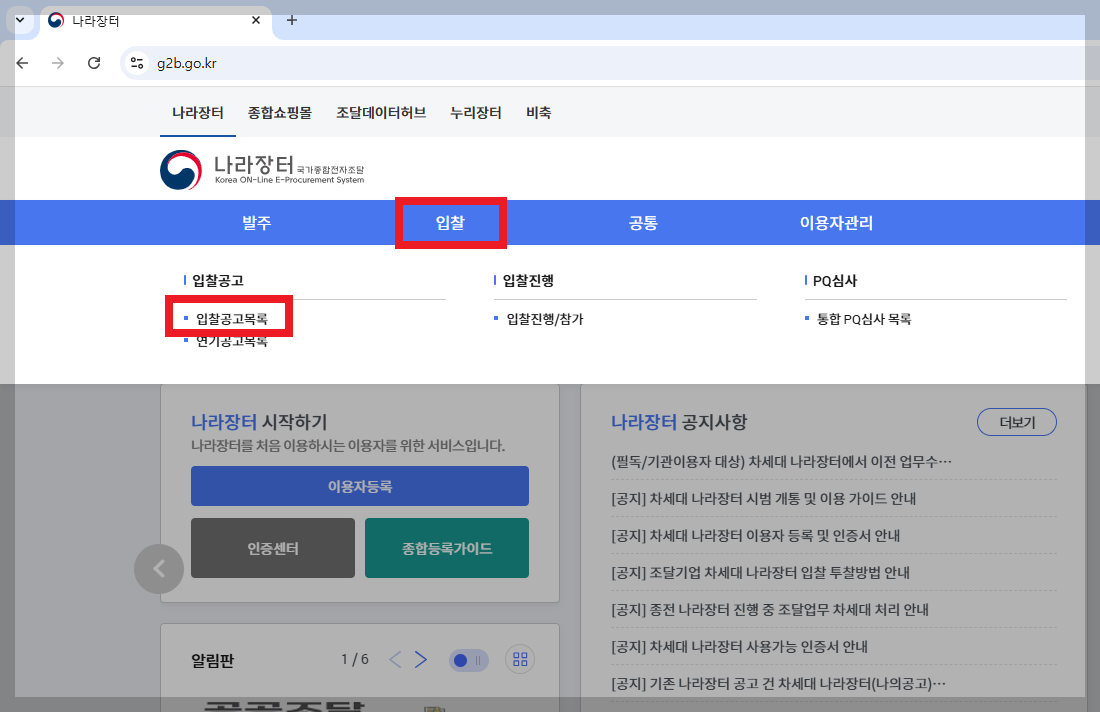Click the 알림판 1 / 6 page counter
Screen dimensions: 1100x712
tap(355, 659)
